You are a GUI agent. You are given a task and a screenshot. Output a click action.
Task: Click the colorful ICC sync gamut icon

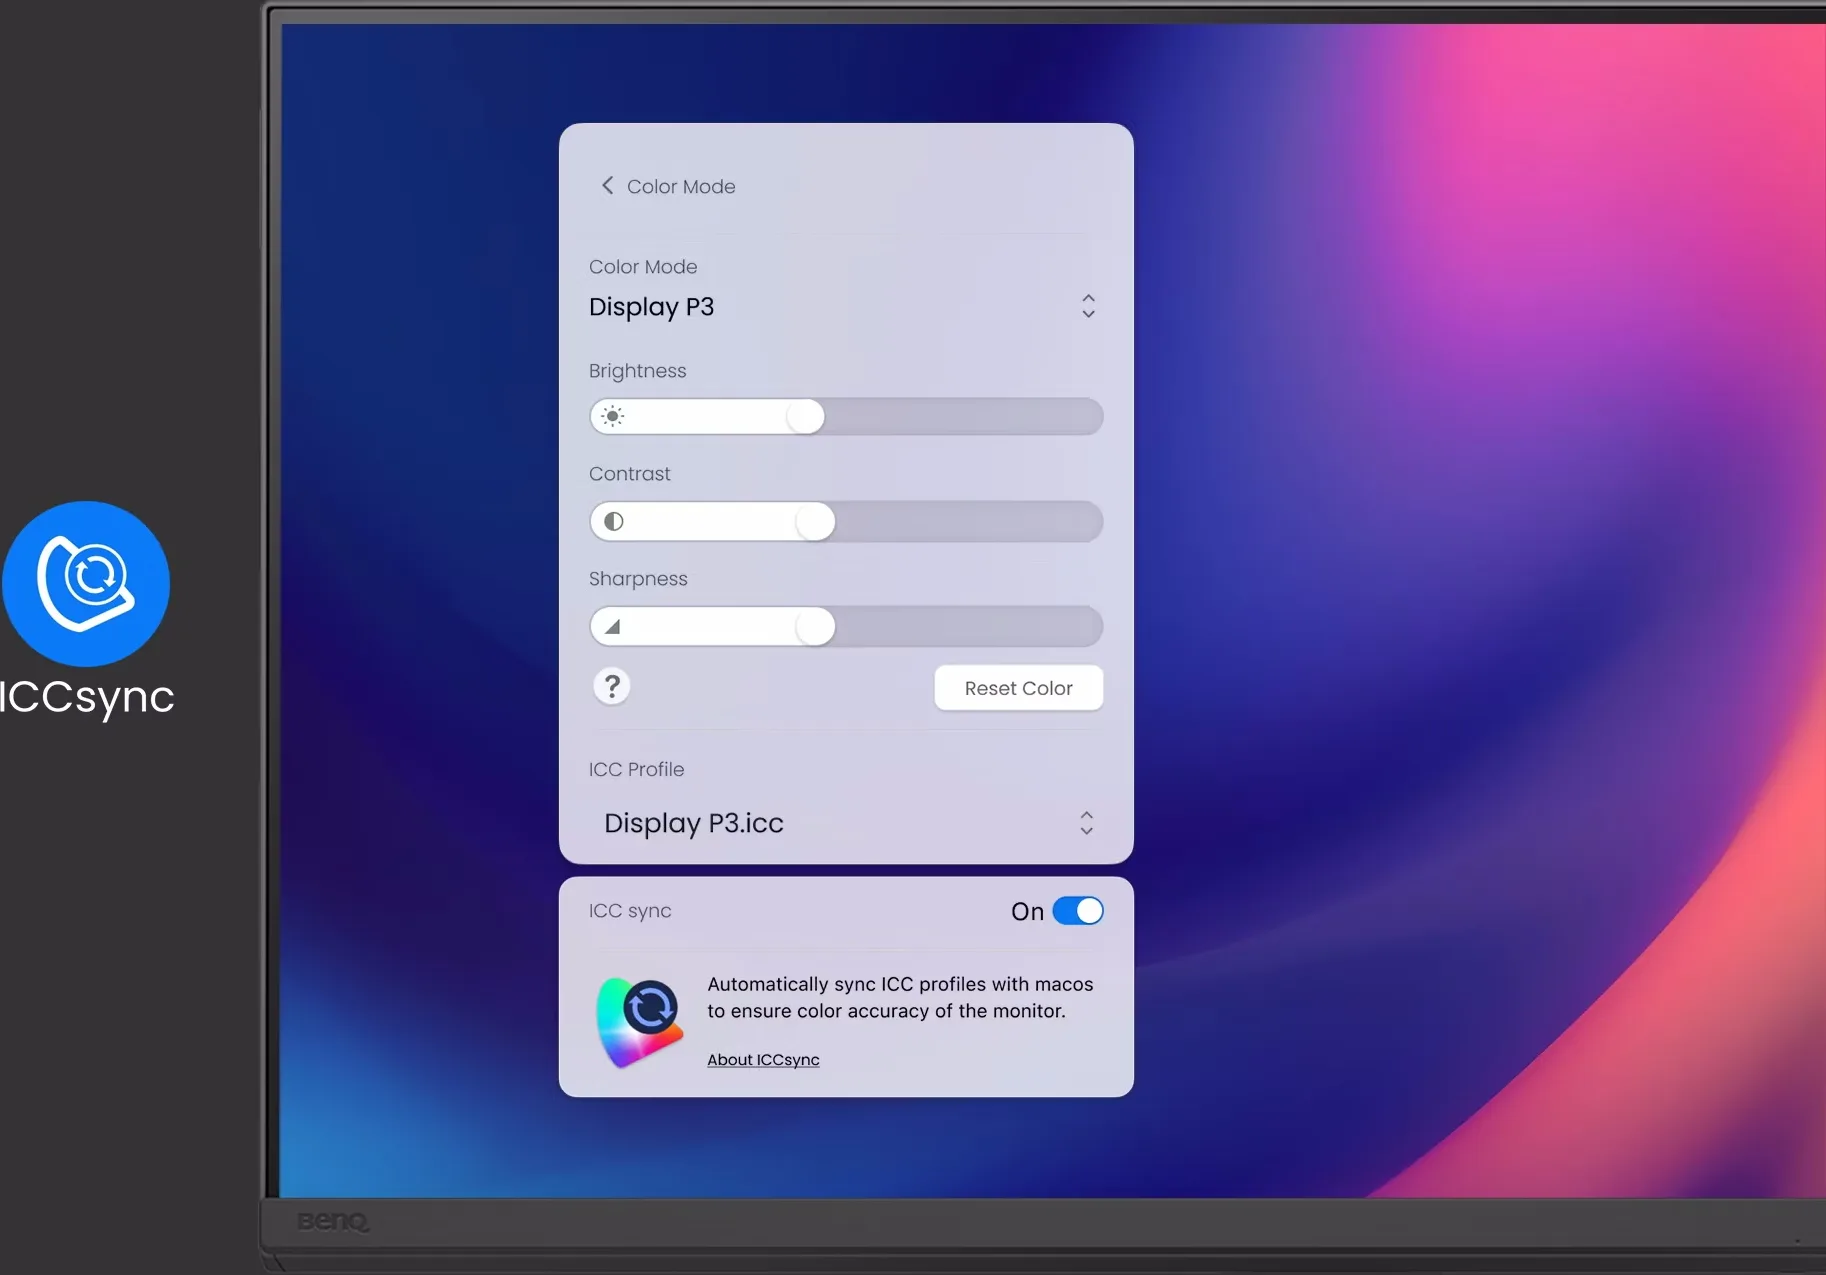639,1022
